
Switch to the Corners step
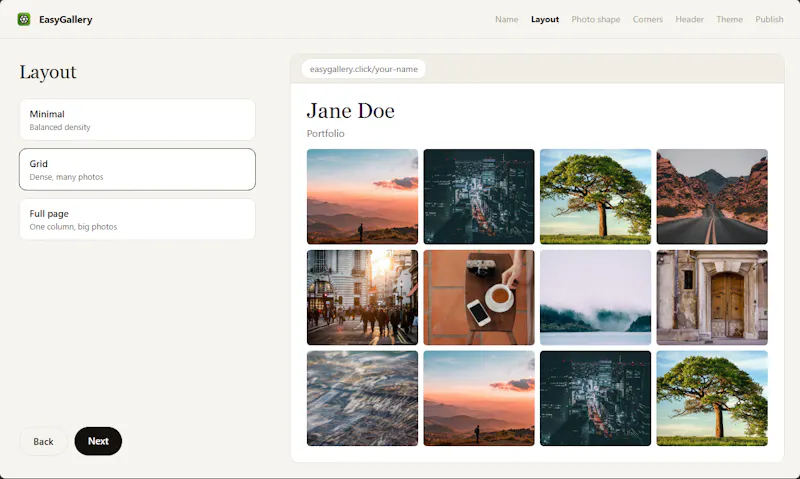[647, 19]
